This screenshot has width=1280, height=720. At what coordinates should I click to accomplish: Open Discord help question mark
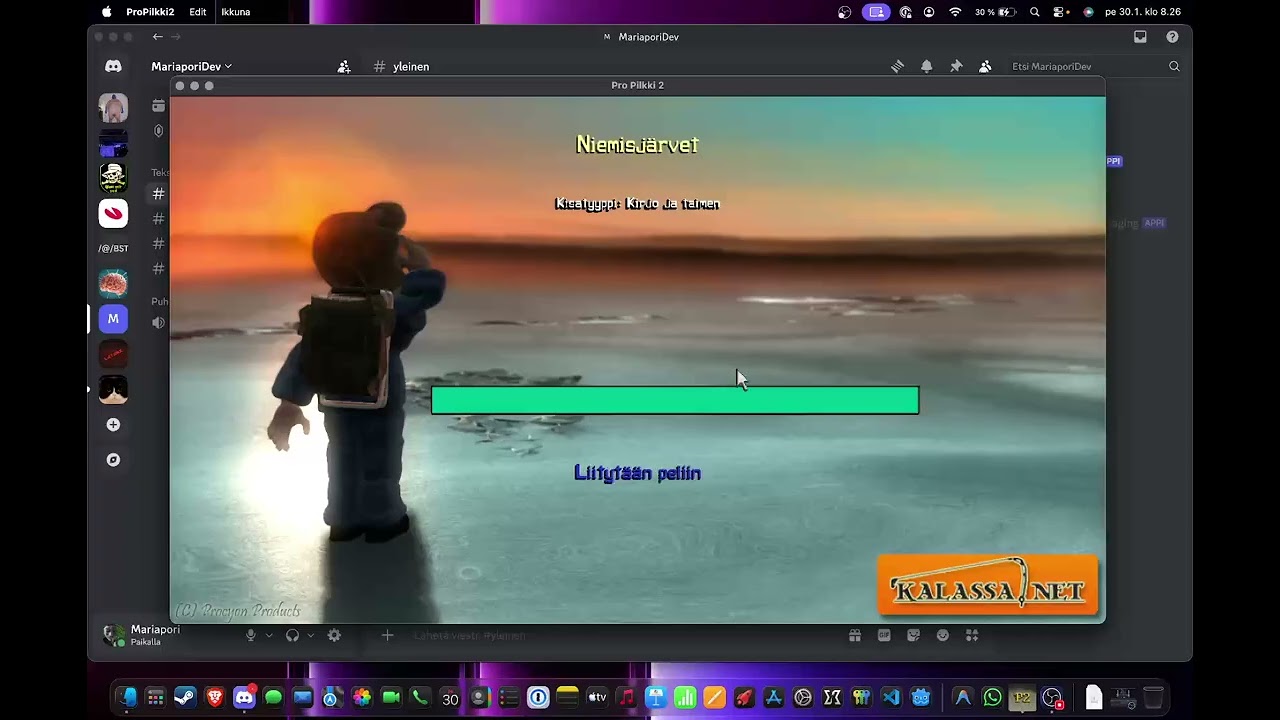[1172, 37]
